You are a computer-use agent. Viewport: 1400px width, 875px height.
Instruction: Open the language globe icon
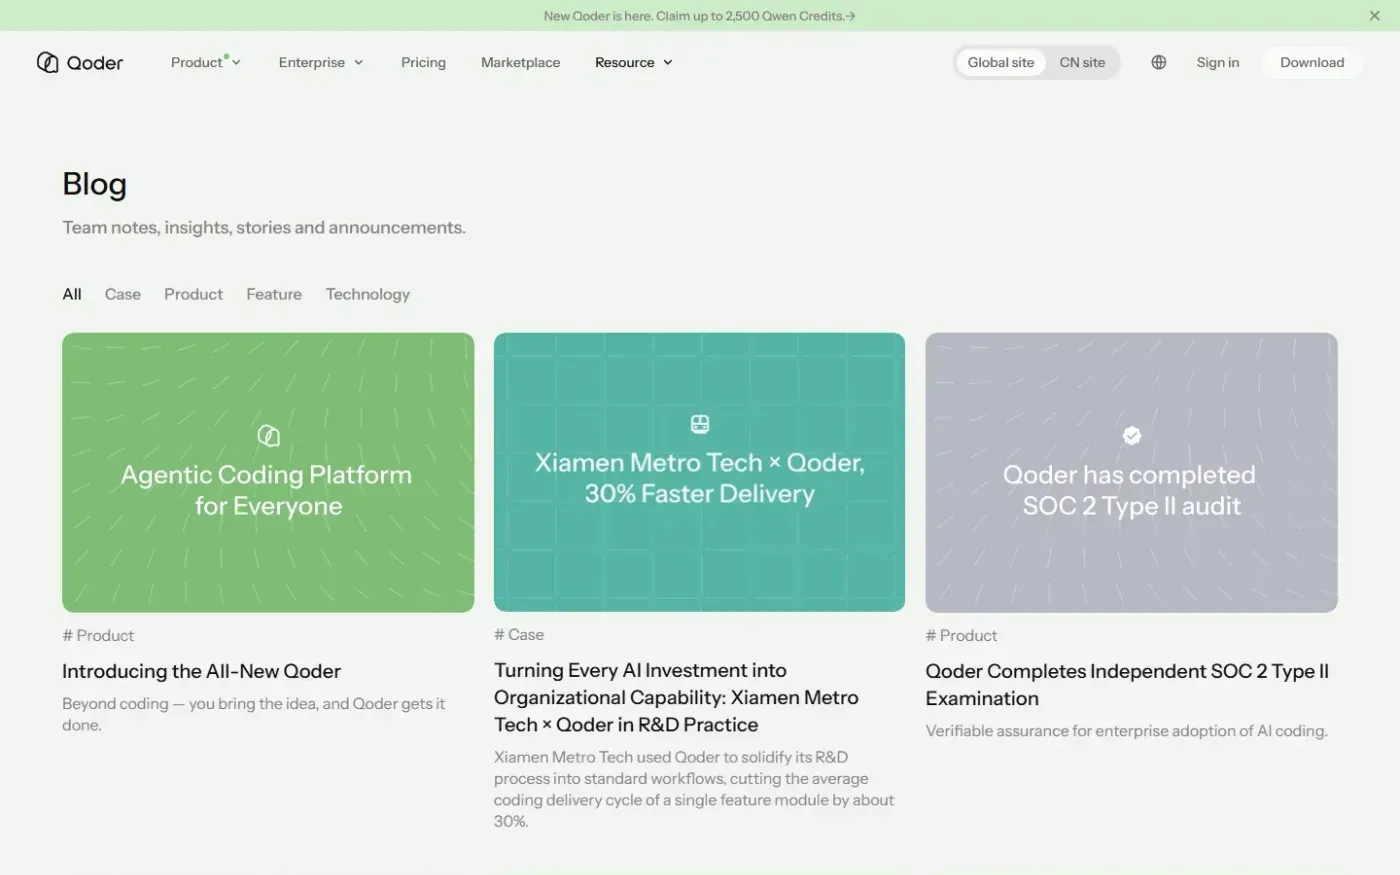[1158, 62]
